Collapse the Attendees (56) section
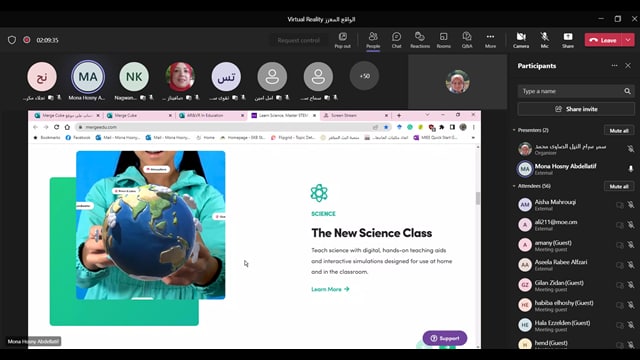The width and height of the screenshot is (640, 360). 514,186
